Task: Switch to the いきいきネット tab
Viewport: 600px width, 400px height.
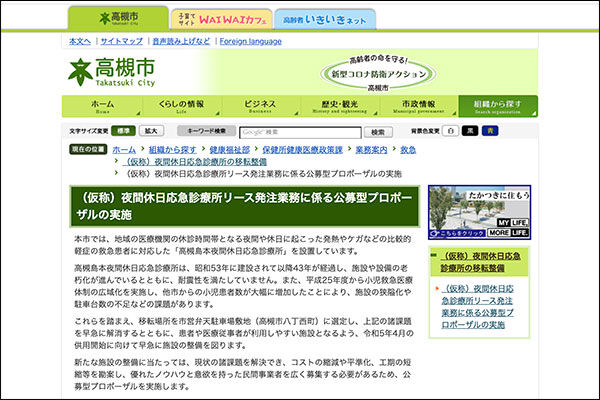Action: coord(325,20)
